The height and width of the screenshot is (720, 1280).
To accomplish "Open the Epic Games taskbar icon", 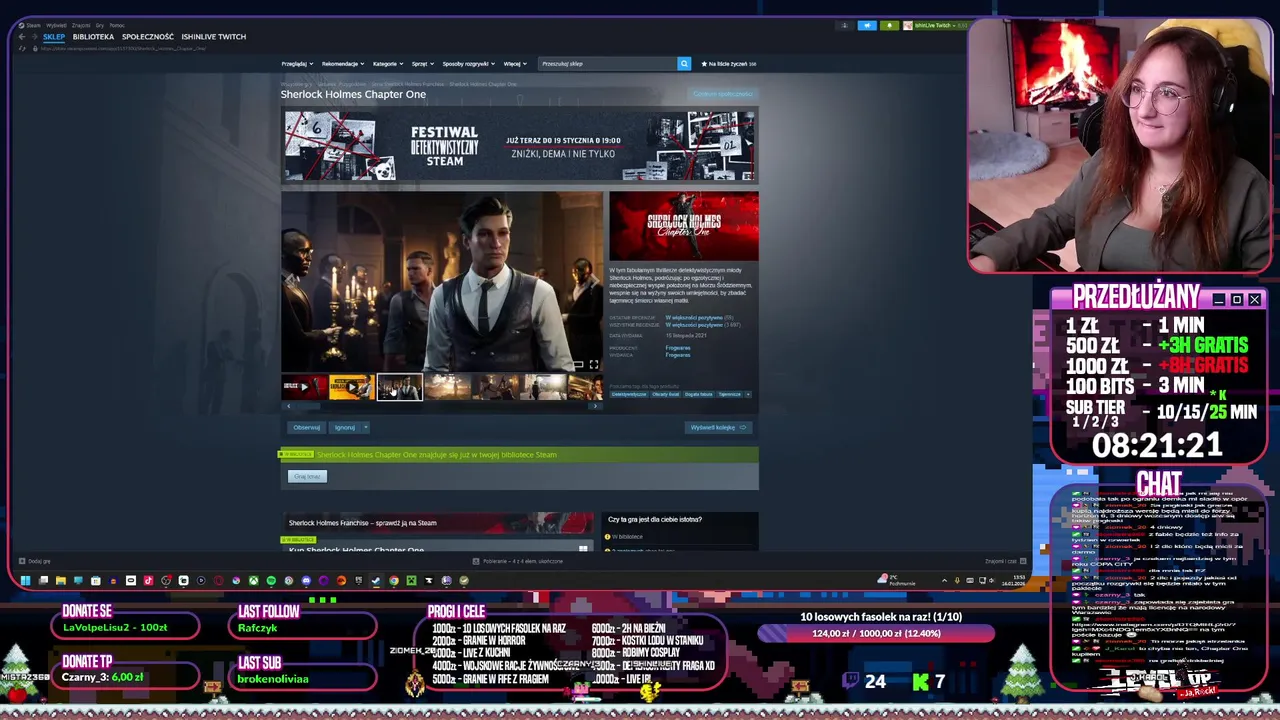I will (x=359, y=580).
